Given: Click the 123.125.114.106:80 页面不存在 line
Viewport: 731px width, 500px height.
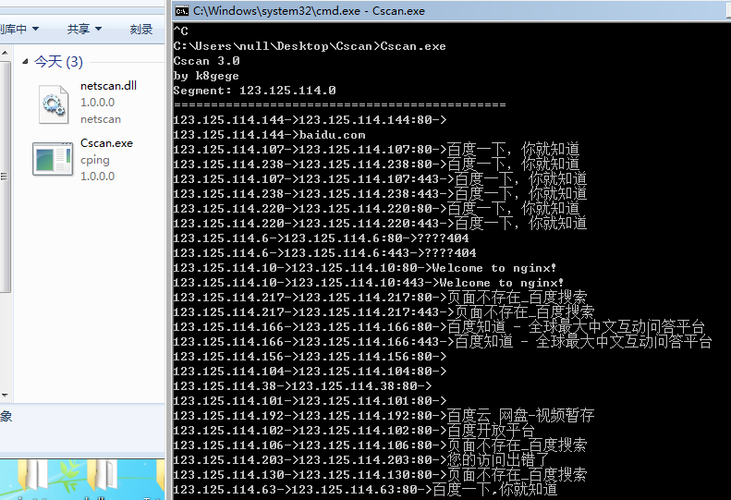Looking at the screenshot, I should pos(380,445).
